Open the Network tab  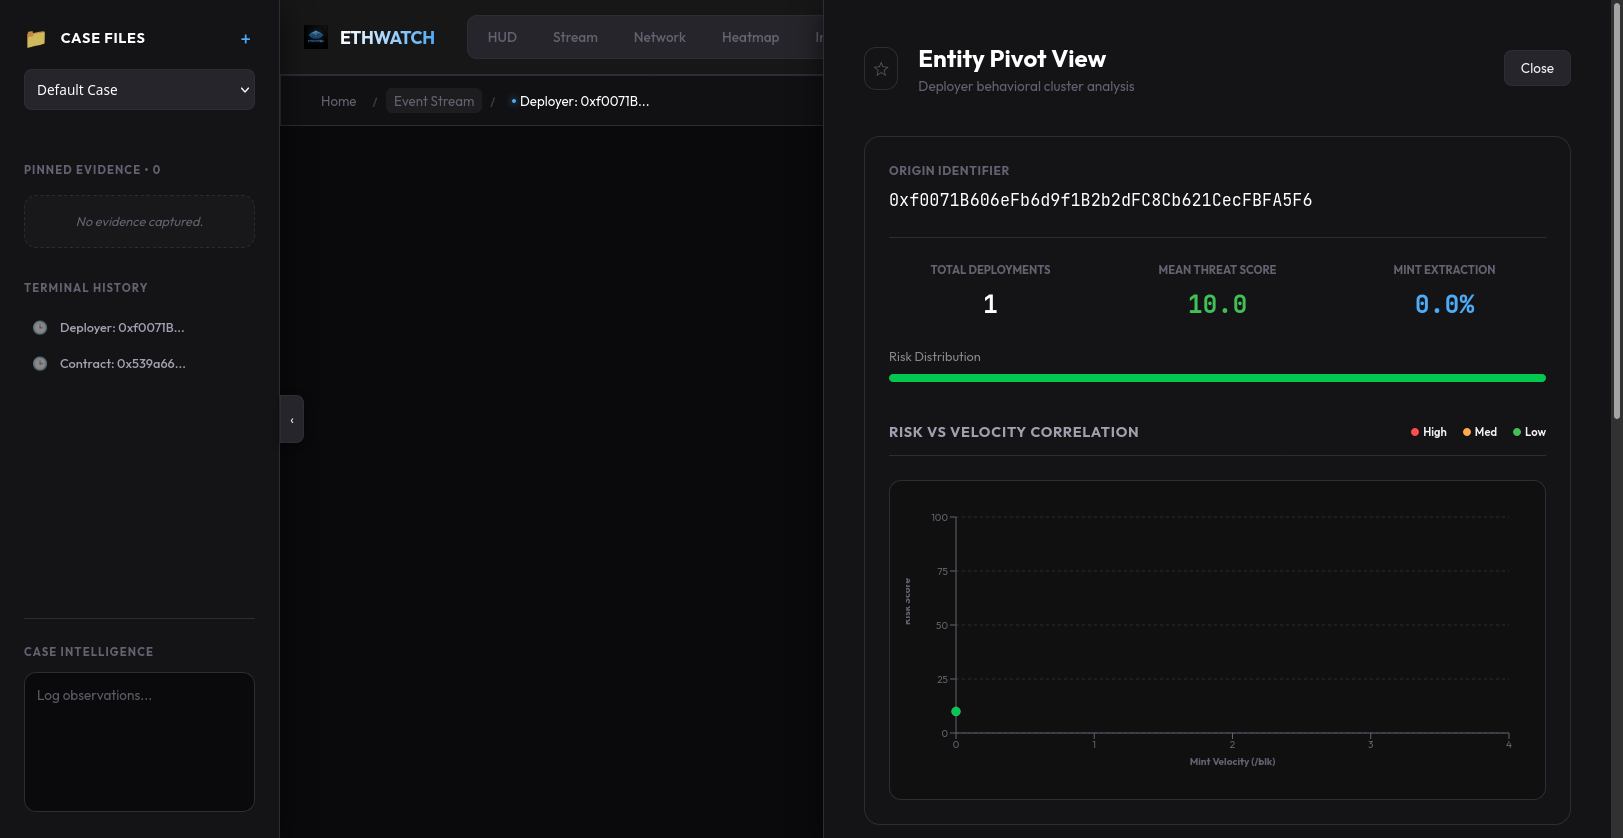click(x=659, y=38)
